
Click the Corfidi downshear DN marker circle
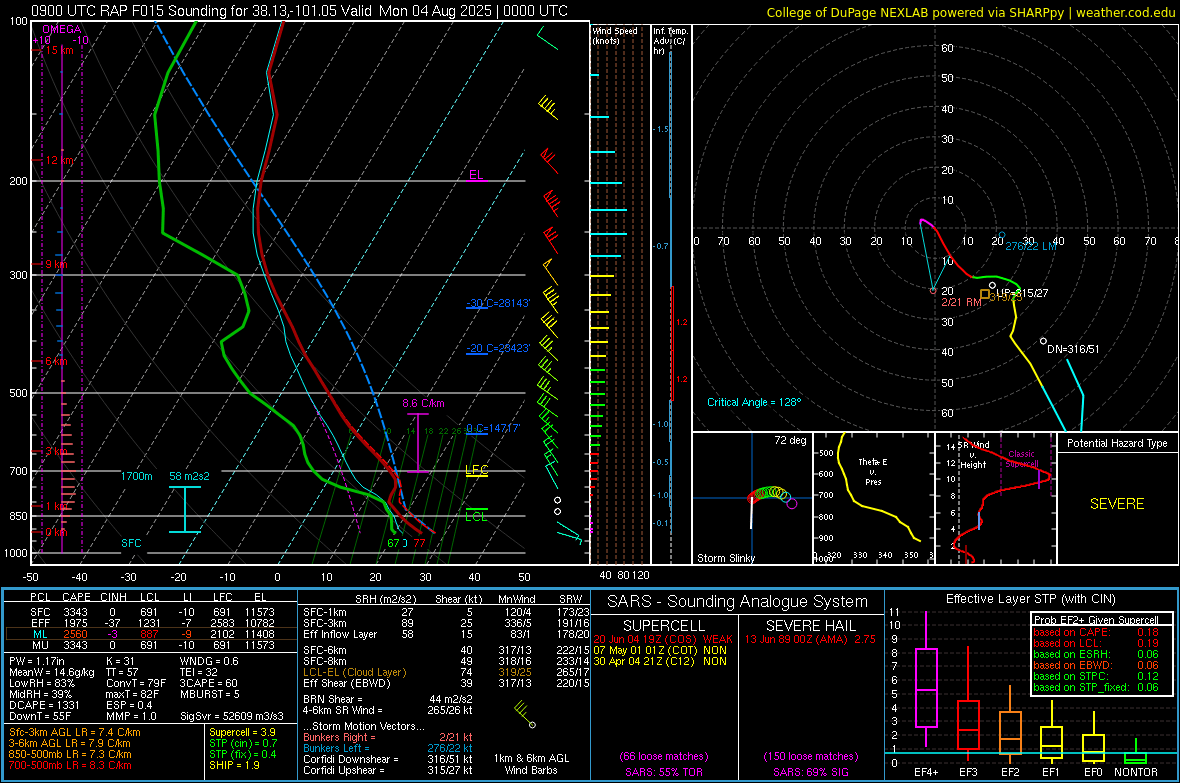(x=1043, y=341)
